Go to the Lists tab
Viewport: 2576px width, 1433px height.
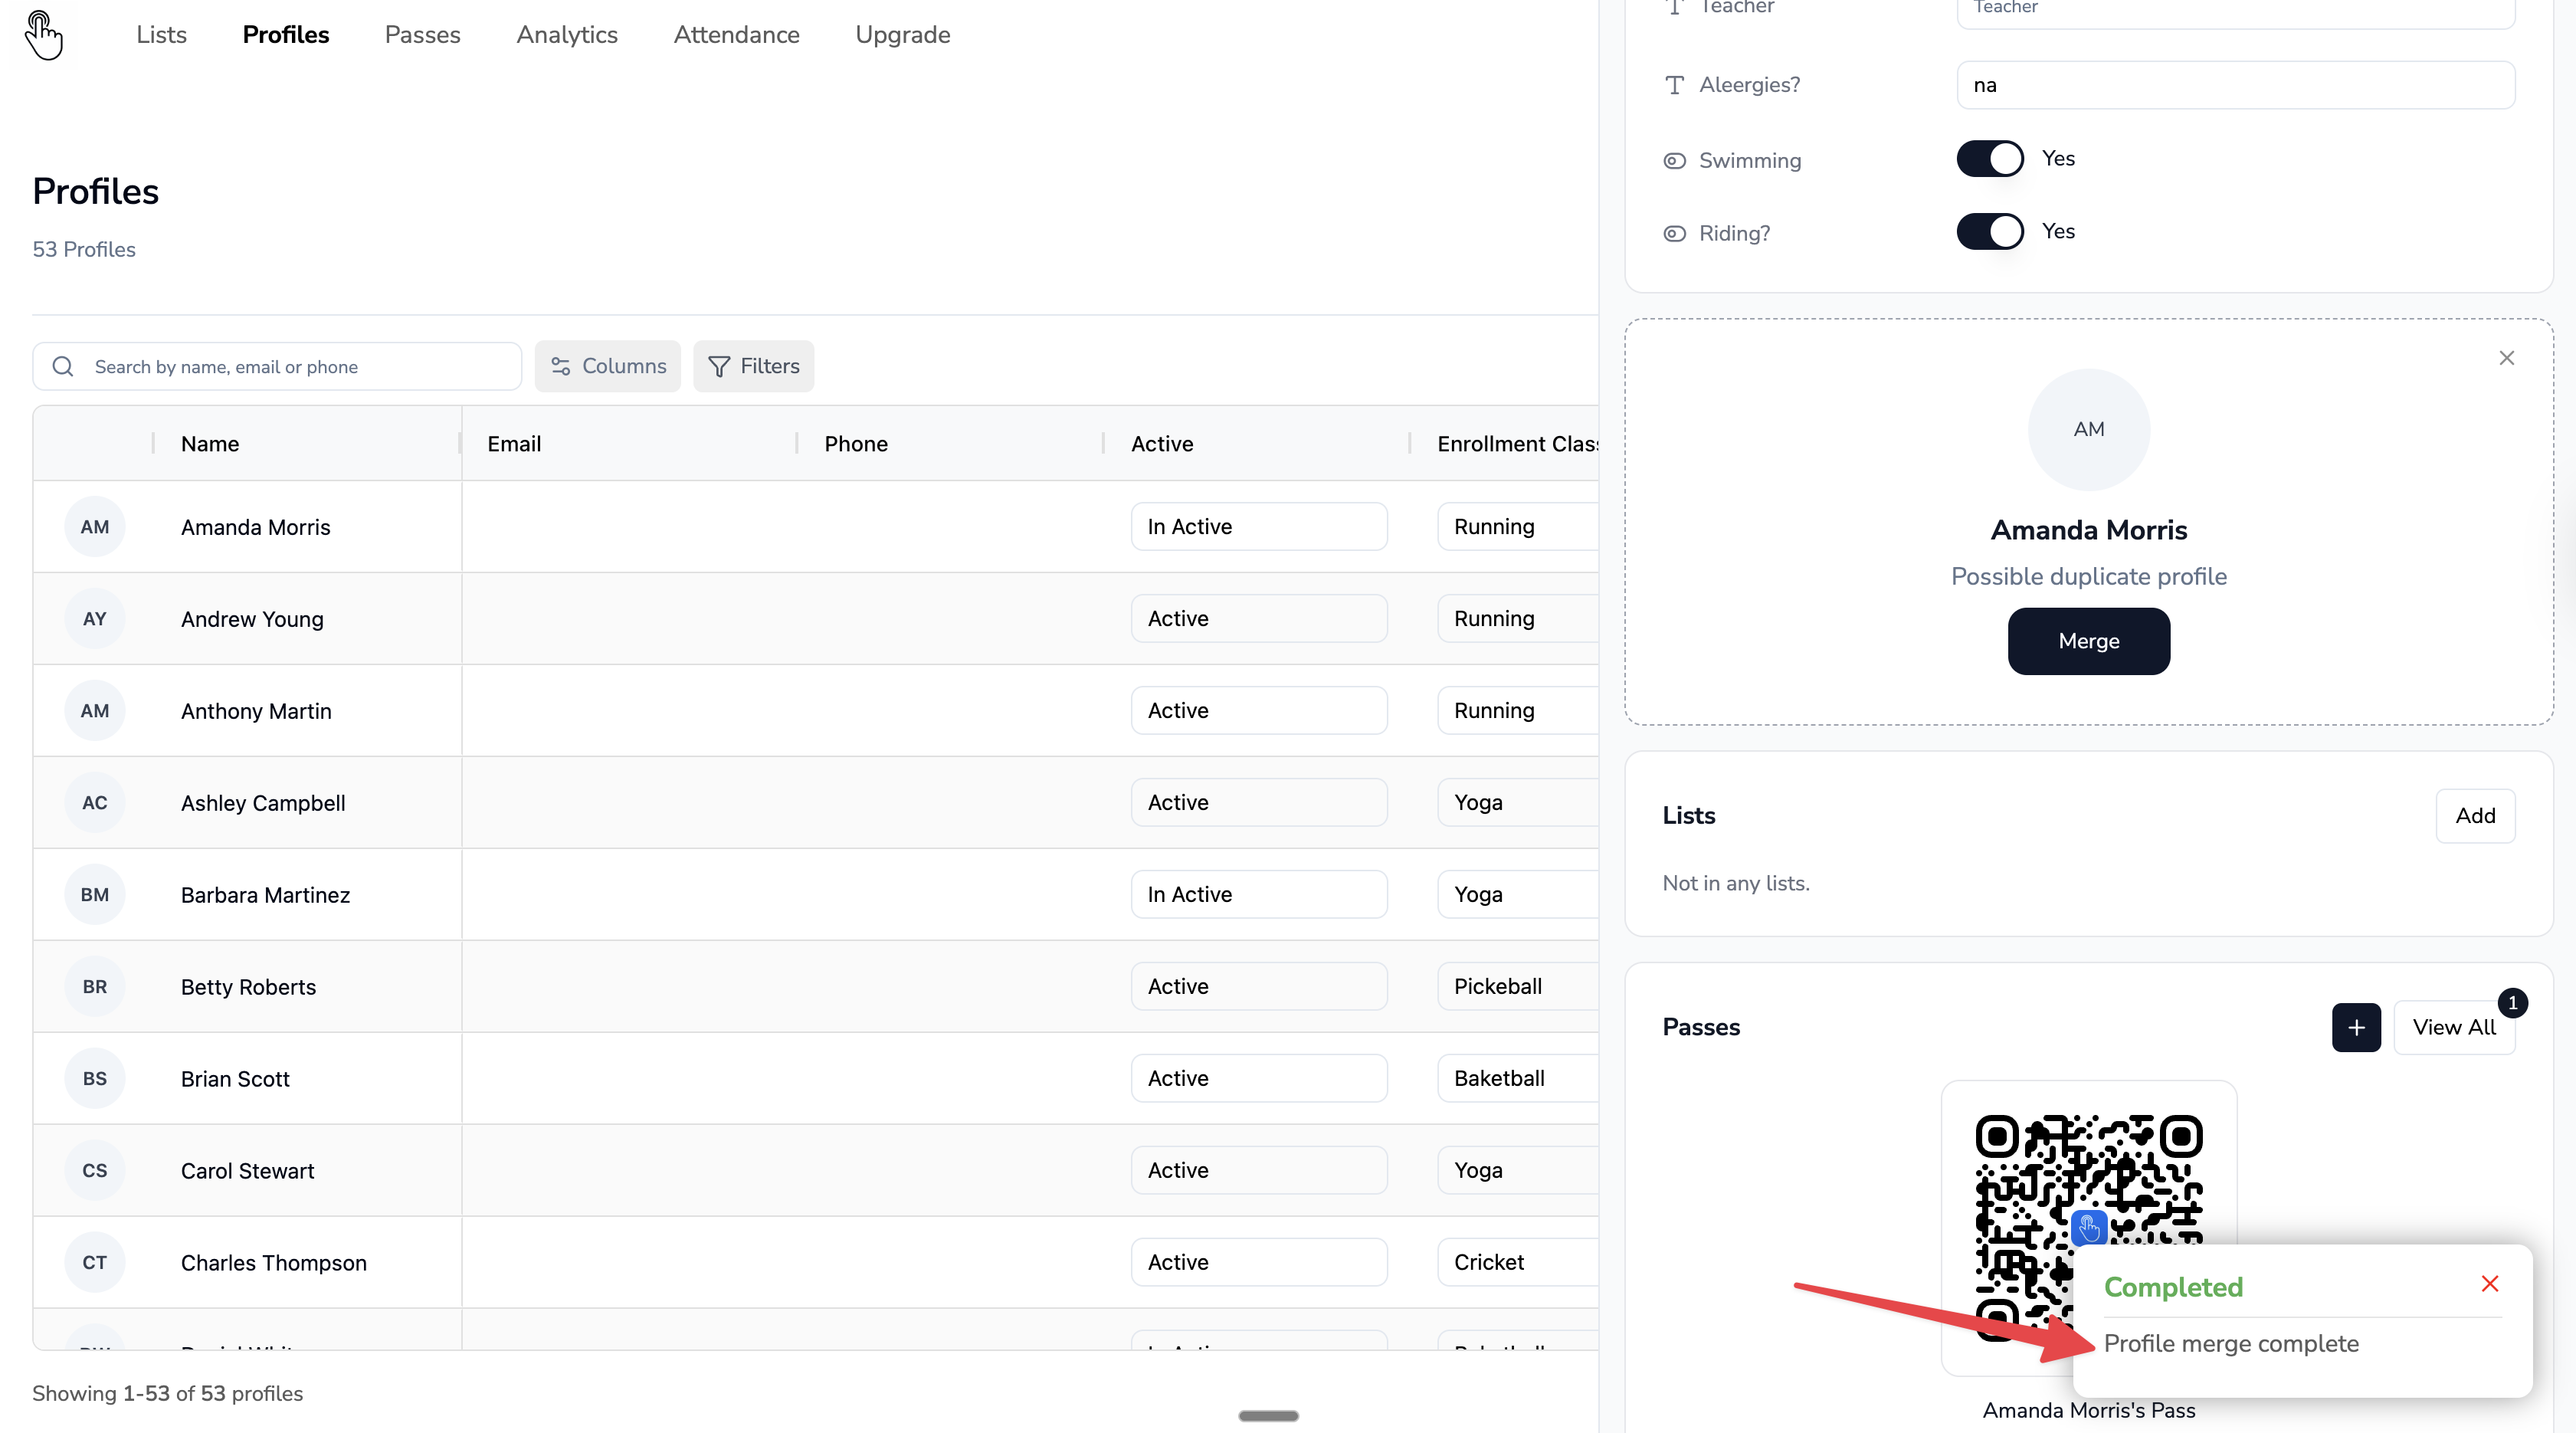point(161,35)
